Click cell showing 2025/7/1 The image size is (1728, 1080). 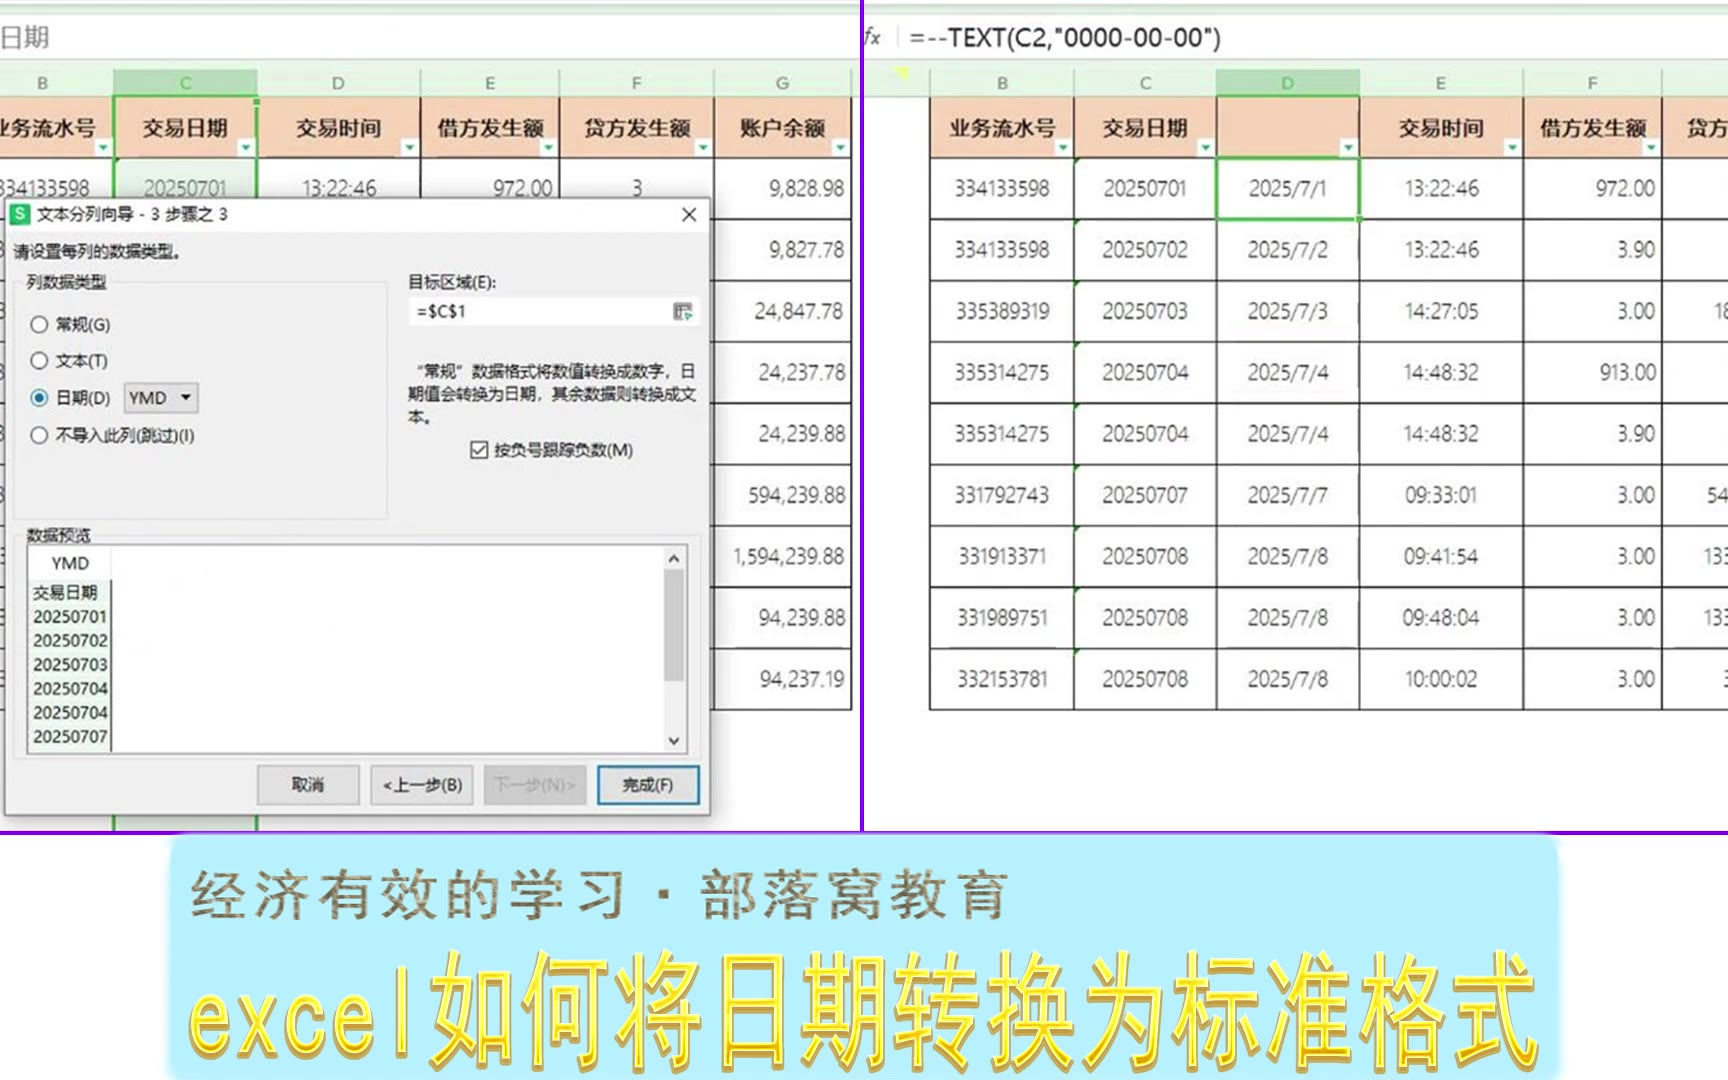point(1288,189)
